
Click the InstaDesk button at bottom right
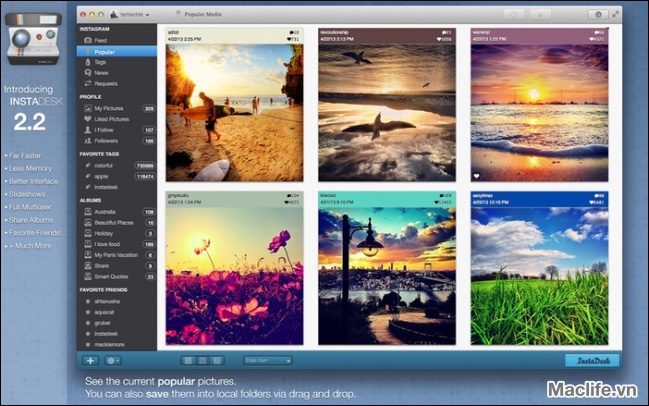tap(591, 360)
